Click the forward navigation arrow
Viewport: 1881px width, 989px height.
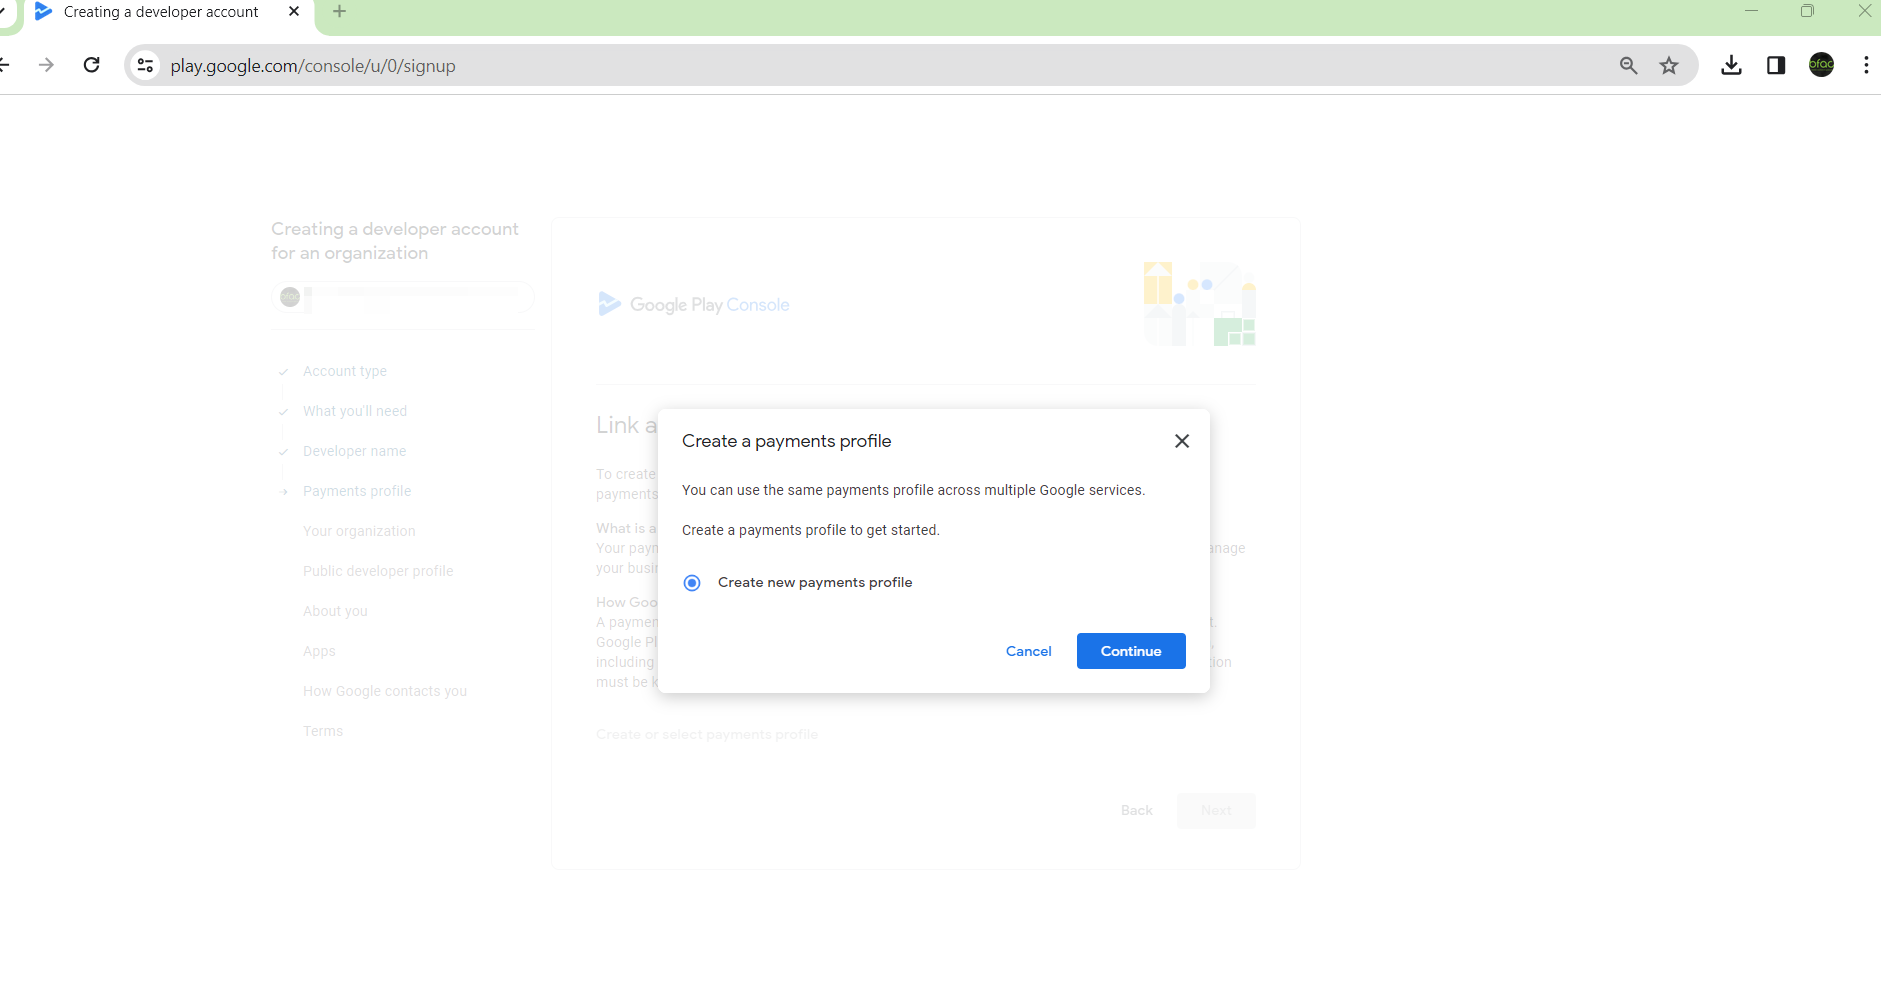pos(46,65)
